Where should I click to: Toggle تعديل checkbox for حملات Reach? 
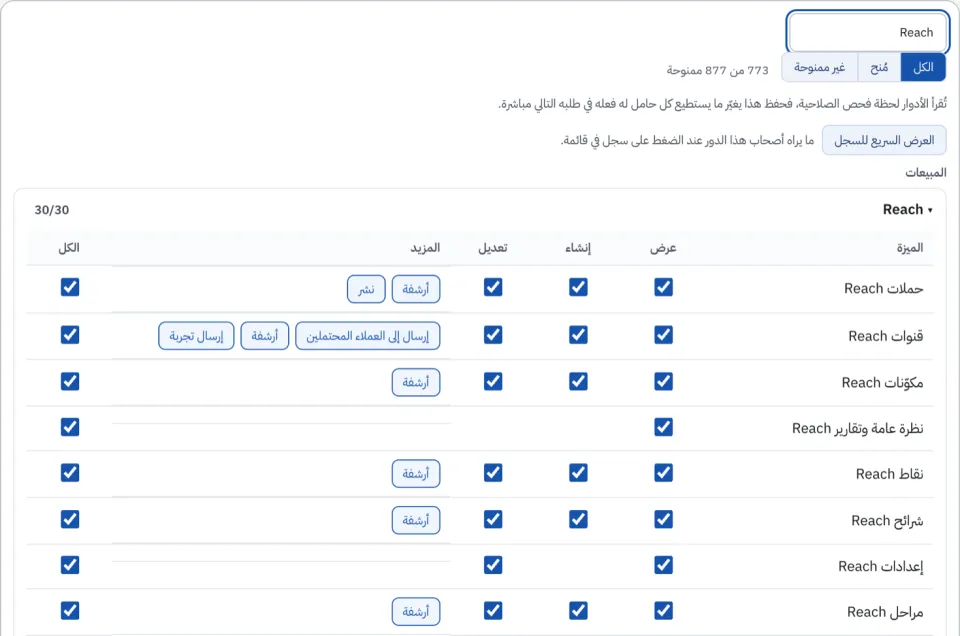coord(493,287)
